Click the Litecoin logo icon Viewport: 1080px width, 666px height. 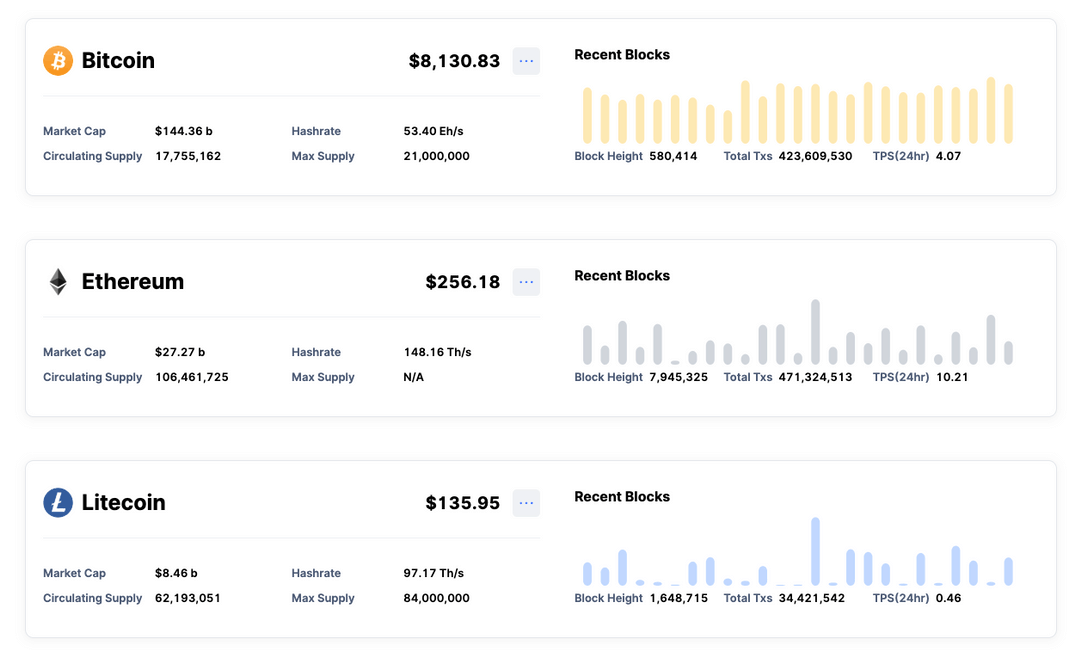pos(57,502)
